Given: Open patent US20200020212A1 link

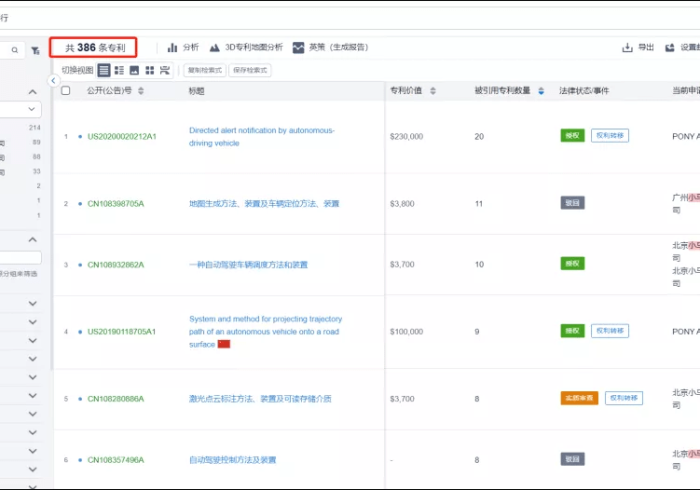Looking at the screenshot, I should [122, 136].
